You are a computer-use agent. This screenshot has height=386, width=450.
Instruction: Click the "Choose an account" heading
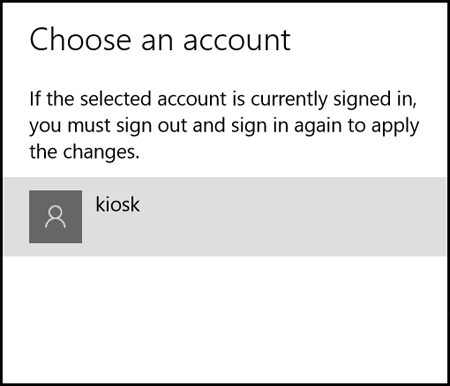click(160, 40)
